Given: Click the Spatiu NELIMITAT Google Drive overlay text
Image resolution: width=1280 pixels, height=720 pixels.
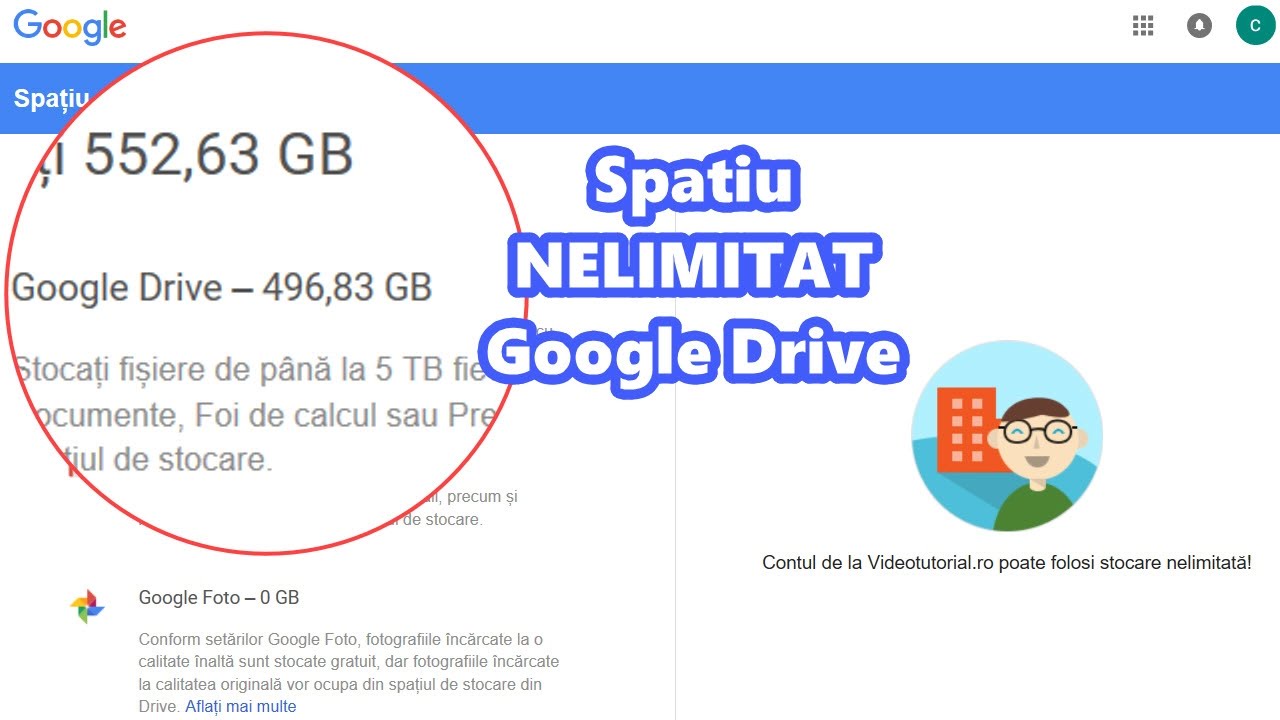Looking at the screenshot, I should coord(694,268).
